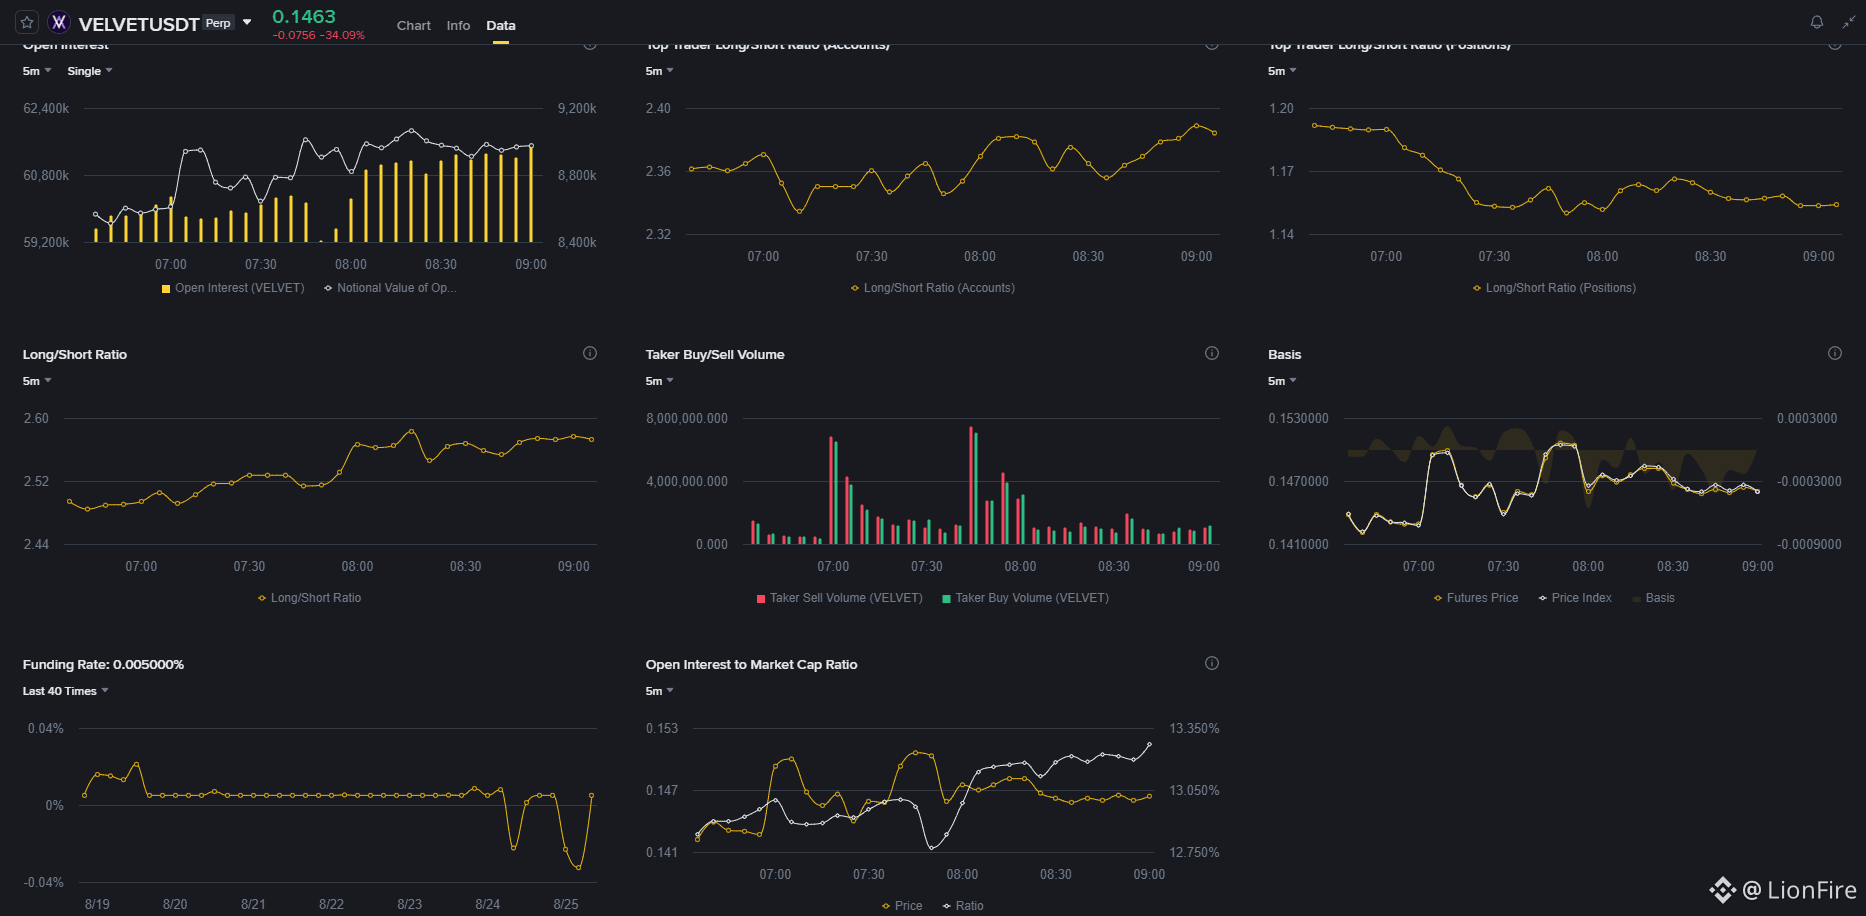1866x916 pixels.
Task: Click the Taker Buy/Sell Volume title
Action: click(x=715, y=354)
